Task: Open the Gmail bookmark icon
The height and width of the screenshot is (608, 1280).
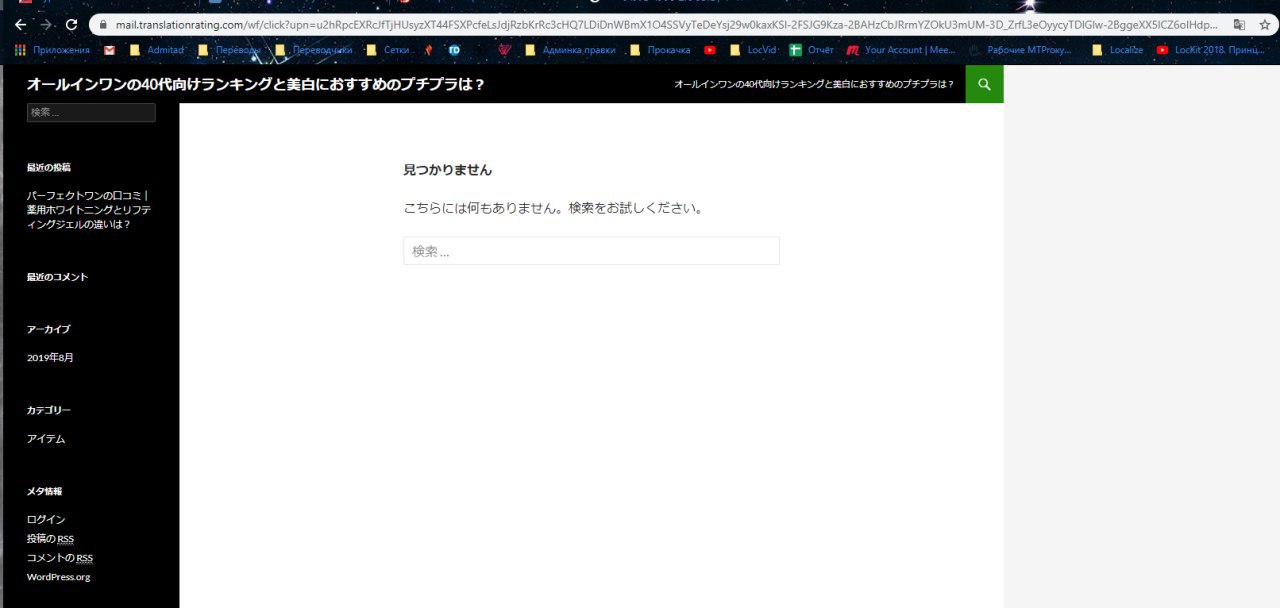Action: click(x=109, y=49)
